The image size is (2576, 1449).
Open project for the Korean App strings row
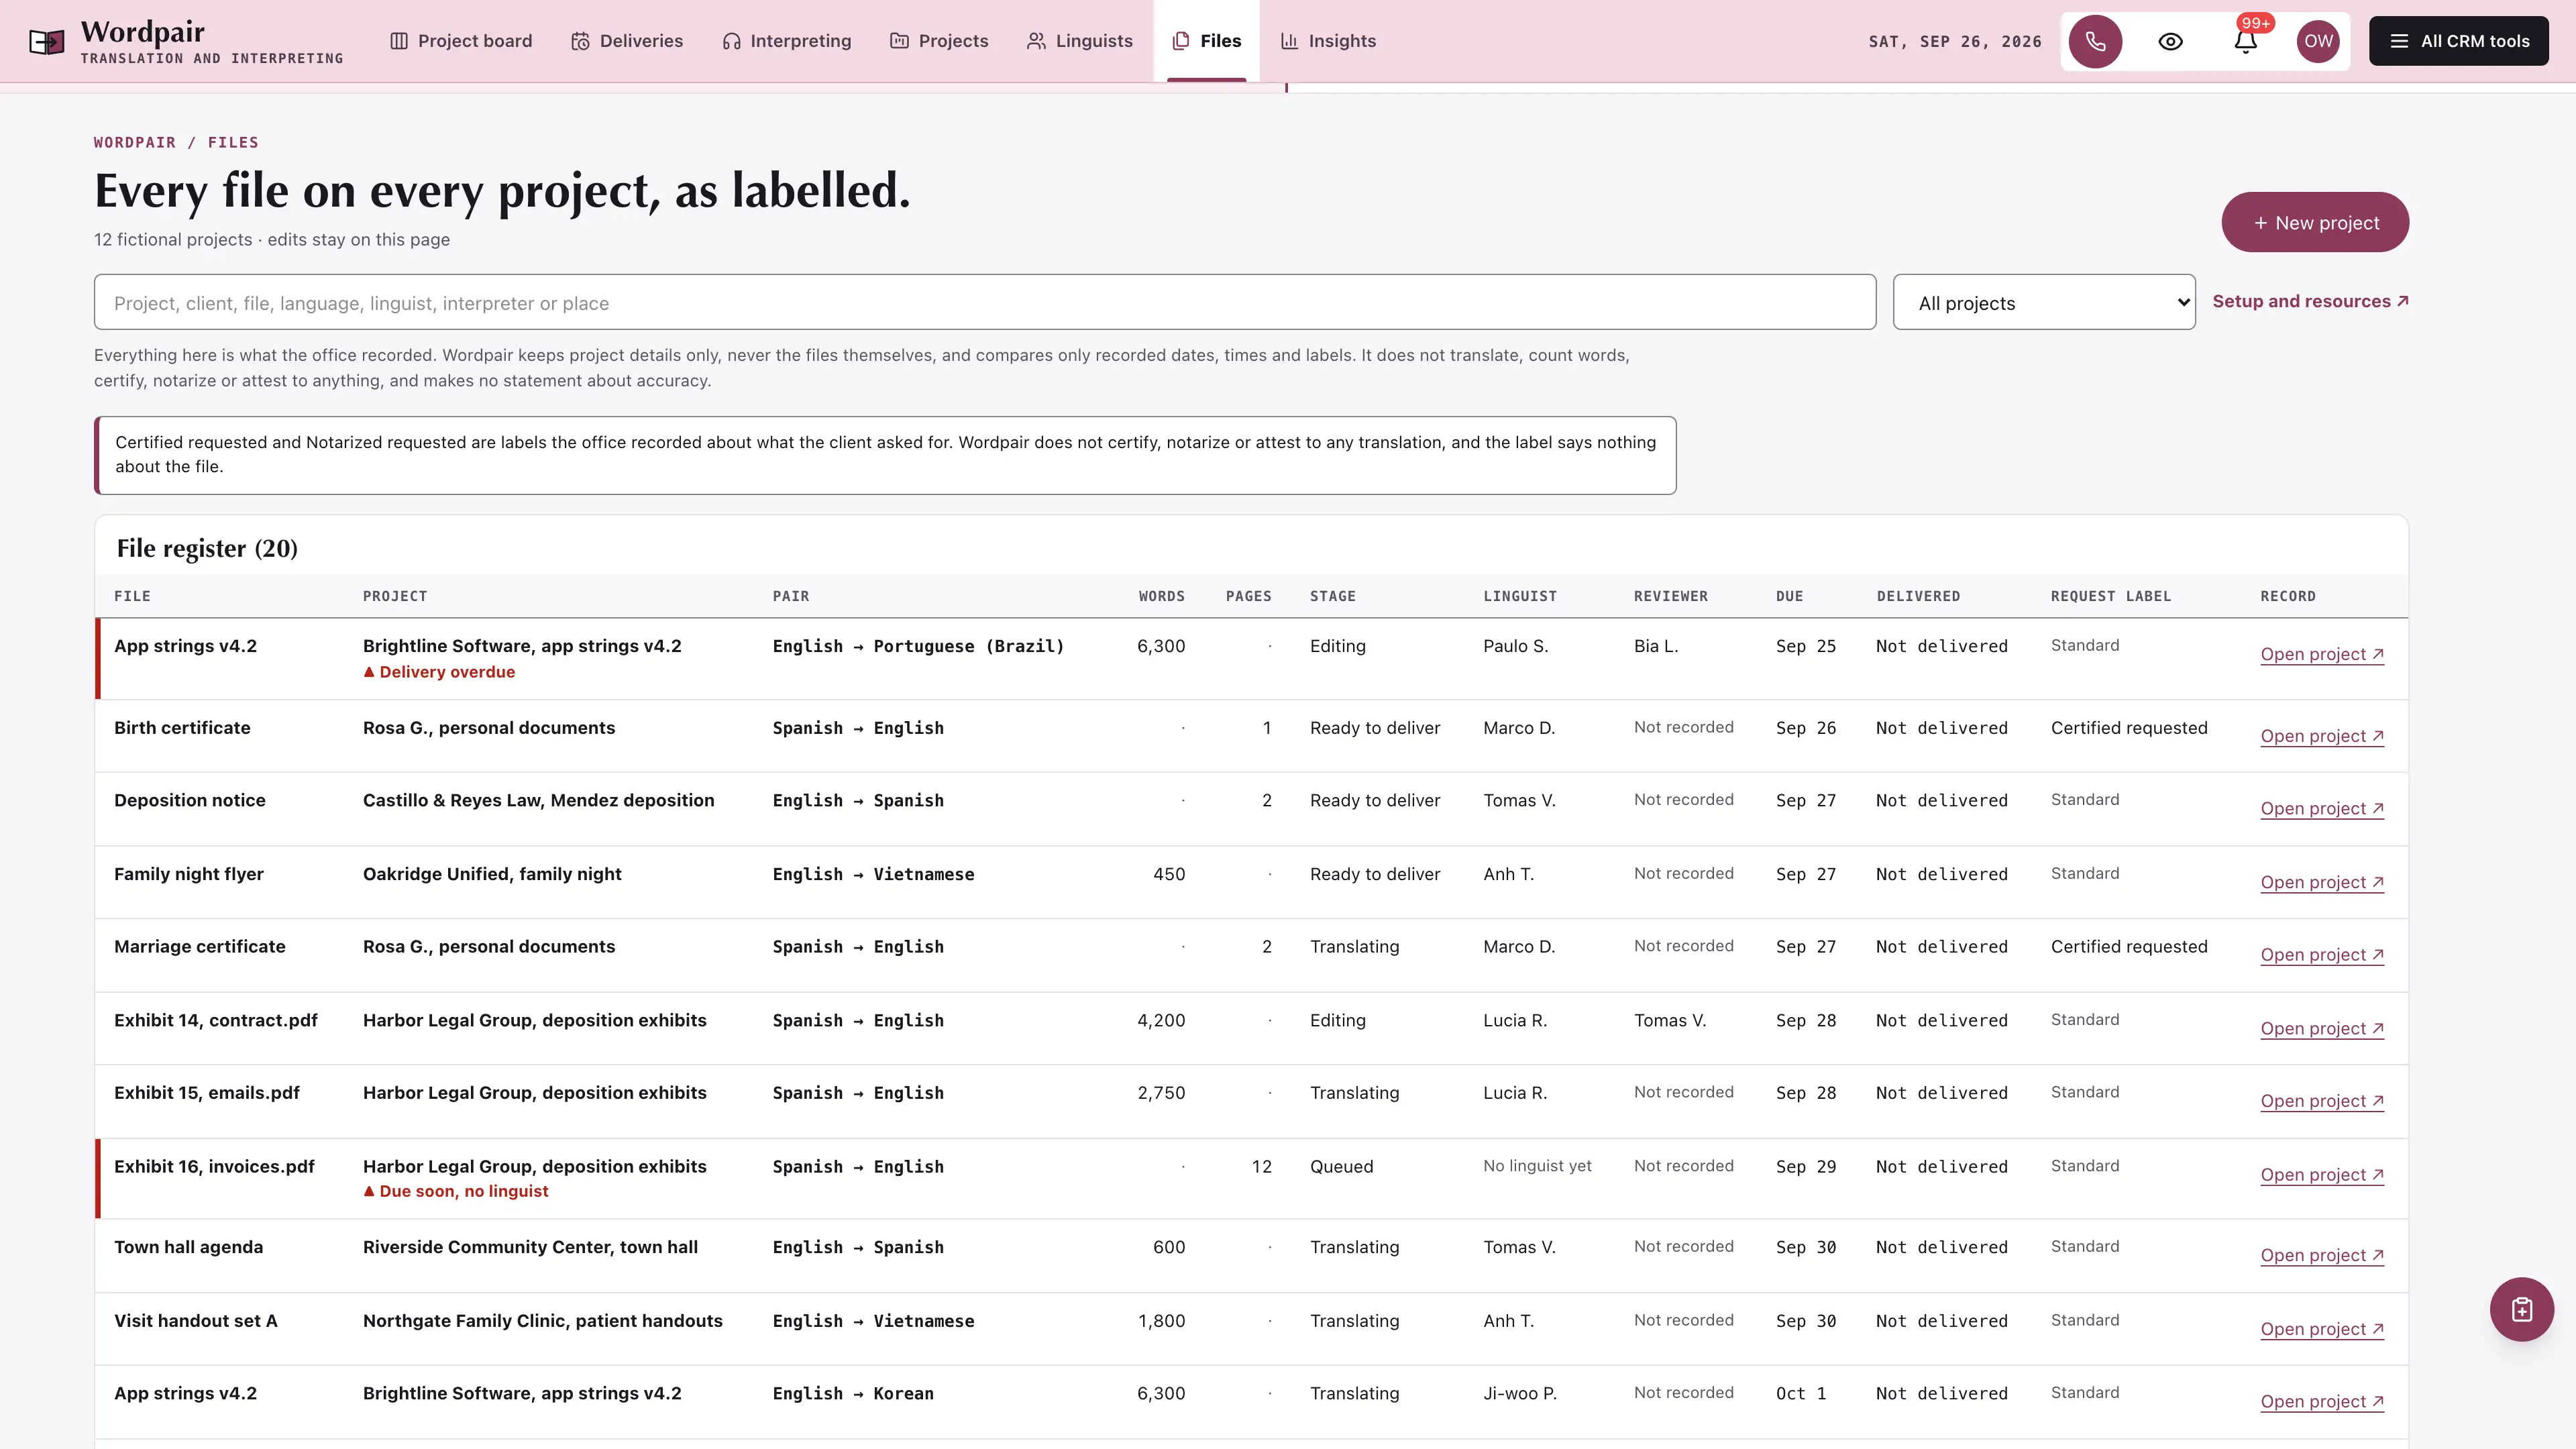[2322, 1402]
